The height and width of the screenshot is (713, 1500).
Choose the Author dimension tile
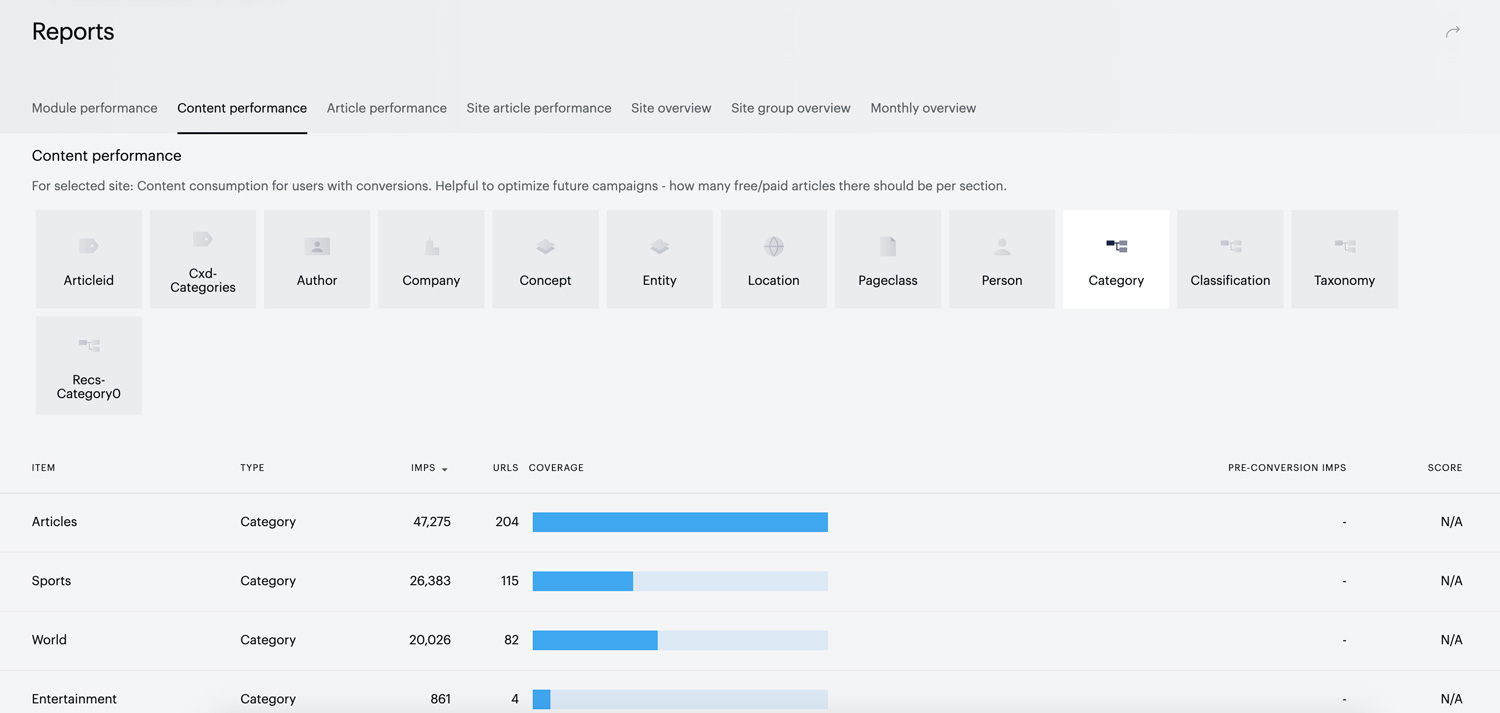tap(317, 259)
